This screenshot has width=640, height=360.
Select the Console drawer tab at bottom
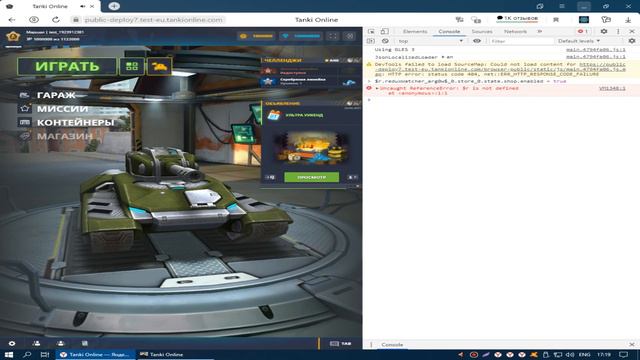(392, 344)
